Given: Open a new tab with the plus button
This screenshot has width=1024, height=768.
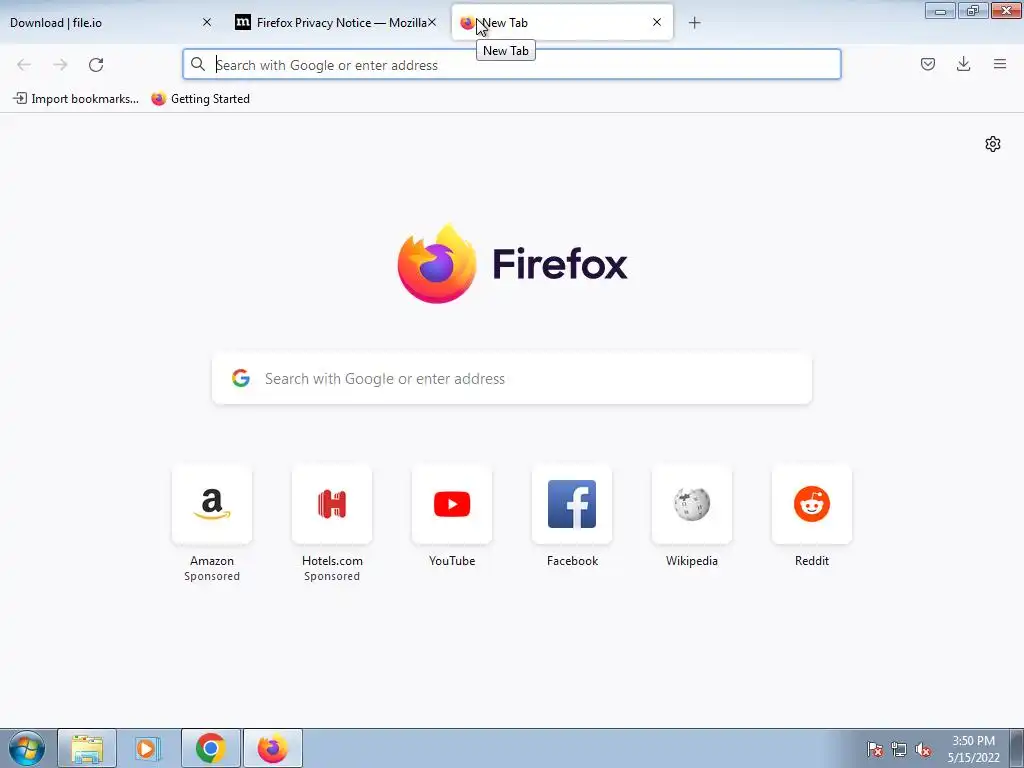Looking at the screenshot, I should (x=694, y=23).
